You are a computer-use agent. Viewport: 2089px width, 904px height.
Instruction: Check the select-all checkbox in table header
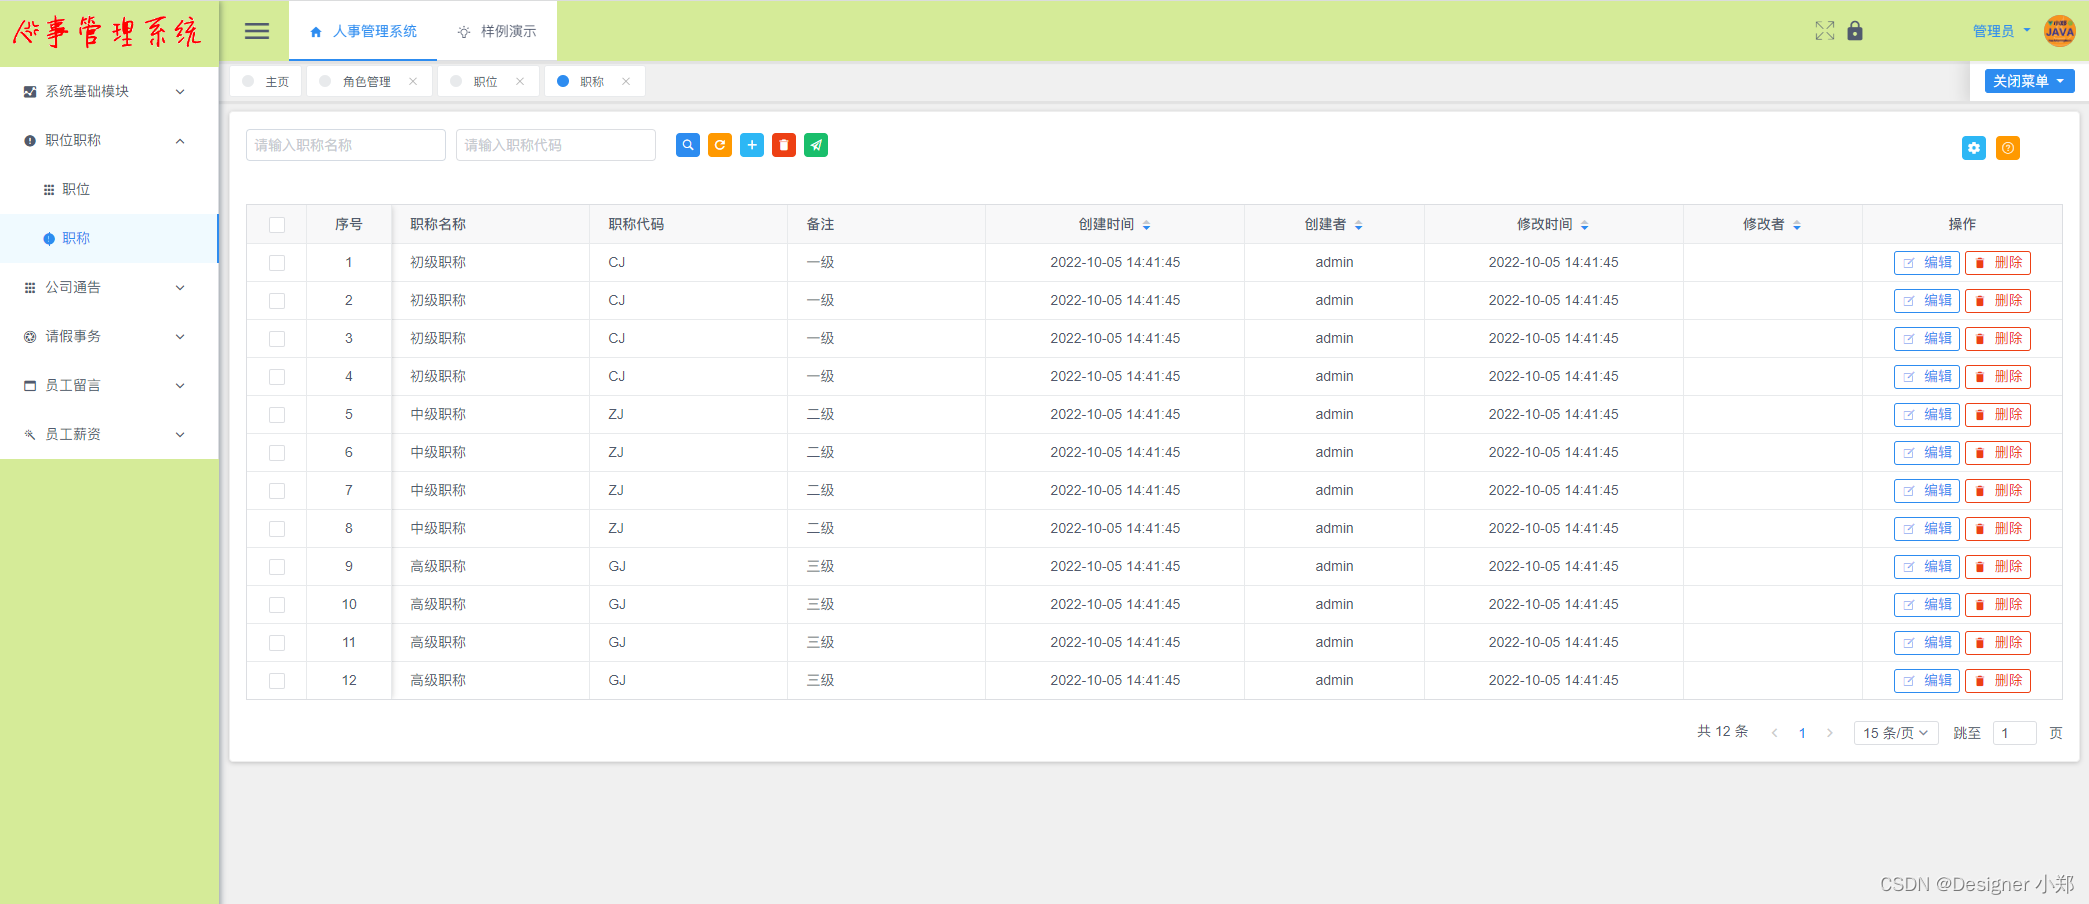(x=277, y=225)
